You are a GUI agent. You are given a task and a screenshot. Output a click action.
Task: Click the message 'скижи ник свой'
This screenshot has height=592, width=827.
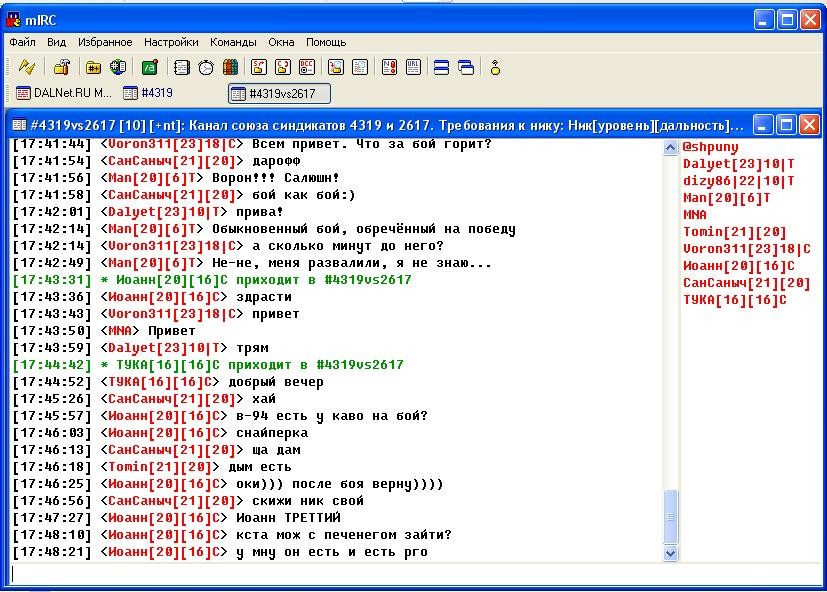click(307, 500)
